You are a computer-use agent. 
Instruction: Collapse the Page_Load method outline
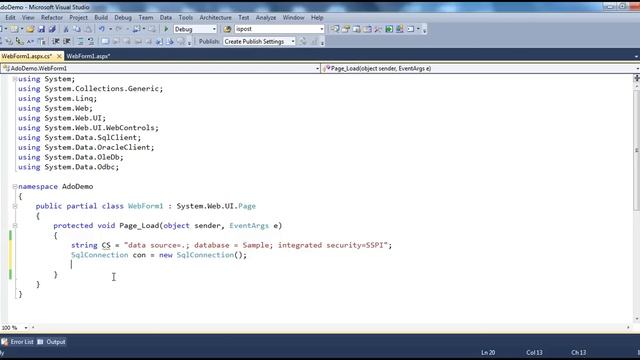(x=15, y=225)
